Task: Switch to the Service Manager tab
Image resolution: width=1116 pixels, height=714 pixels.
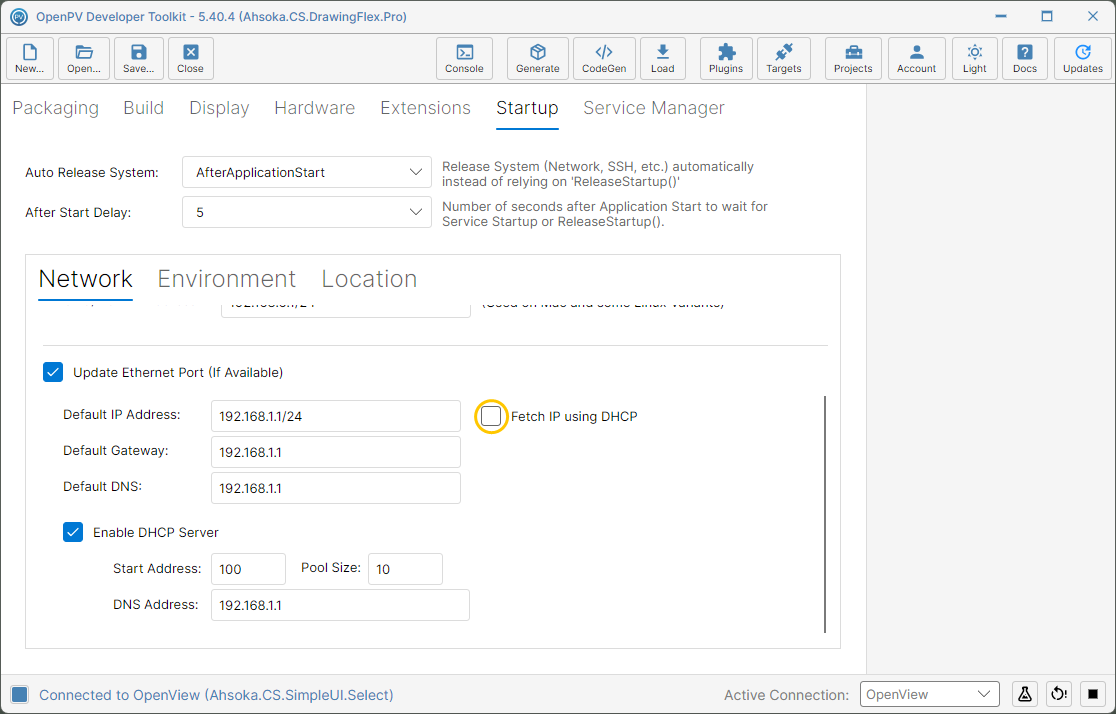Action: 654,108
